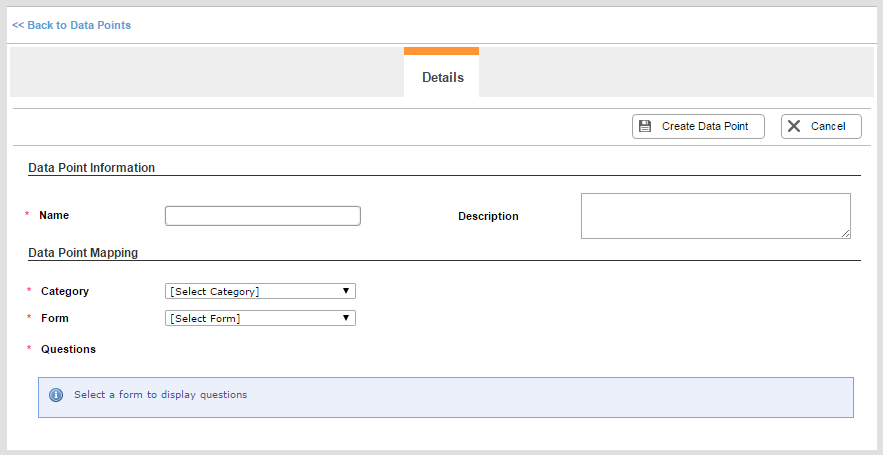The width and height of the screenshot is (883, 455).
Task: Open the Select Form dropdown
Action: [x=260, y=318]
